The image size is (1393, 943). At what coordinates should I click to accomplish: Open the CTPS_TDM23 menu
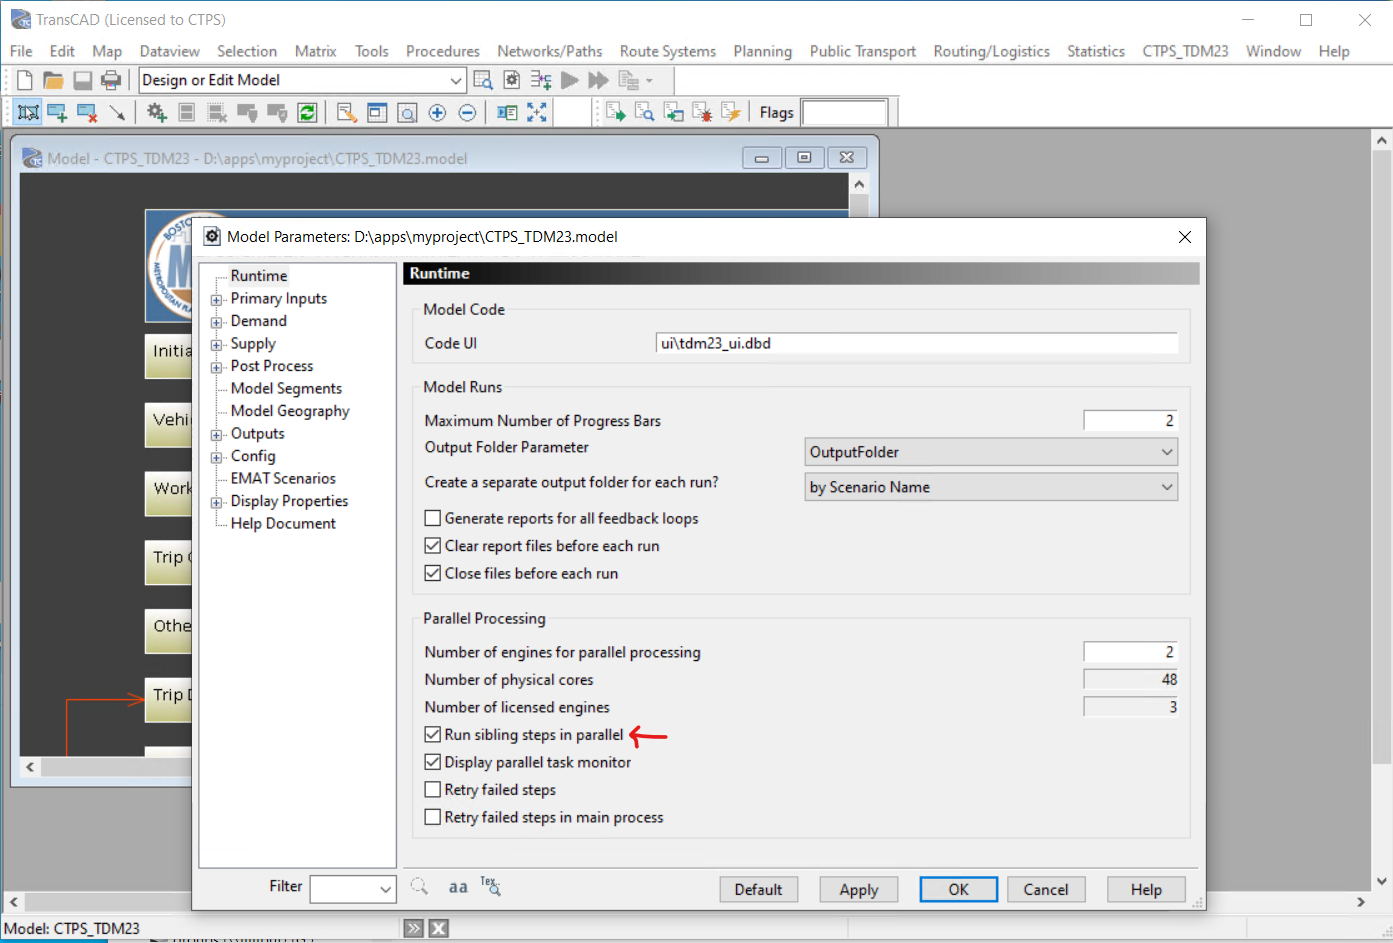(x=1185, y=51)
